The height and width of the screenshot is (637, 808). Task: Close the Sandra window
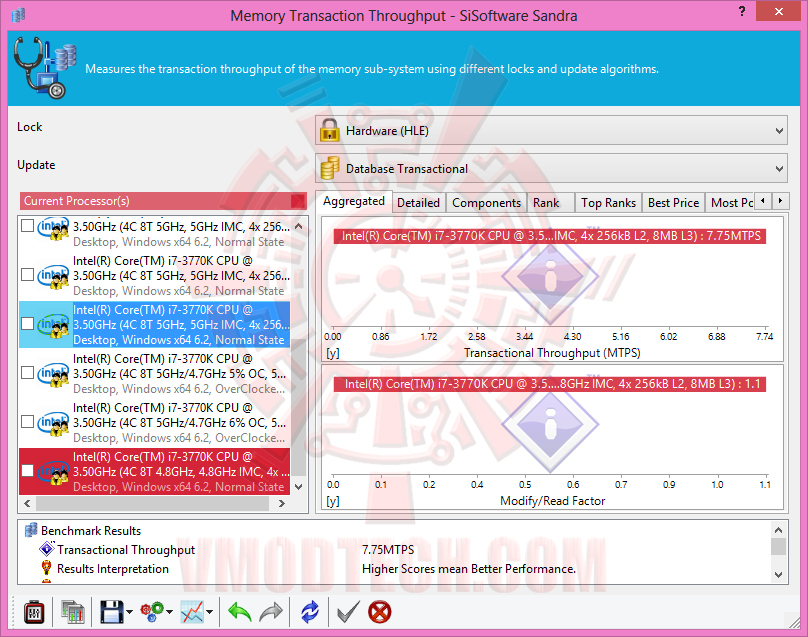(x=778, y=11)
